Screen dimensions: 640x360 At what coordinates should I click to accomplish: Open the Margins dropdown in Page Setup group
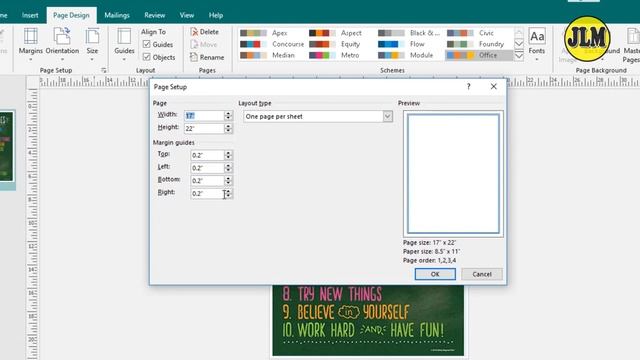pyautogui.click(x=30, y=44)
